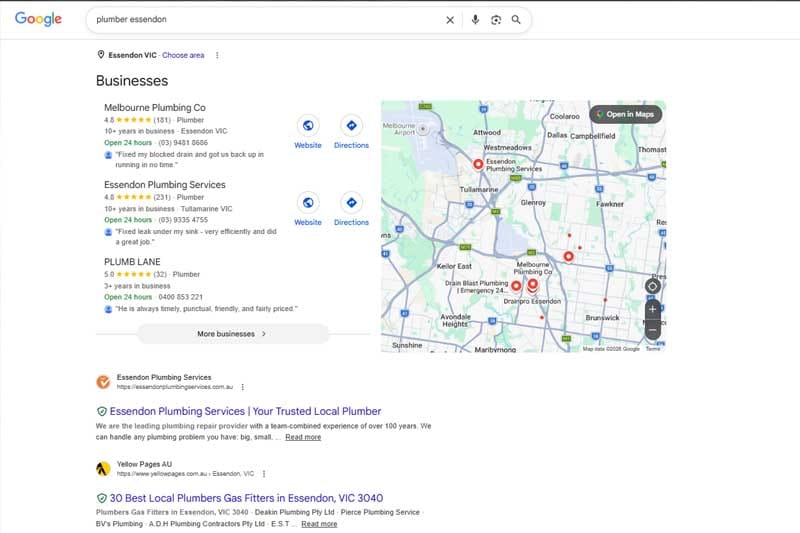The height and width of the screenshot is (533, 800).
Task: Click the Essendon Plumbing Services map pin
Action: [x=478, y=164]
